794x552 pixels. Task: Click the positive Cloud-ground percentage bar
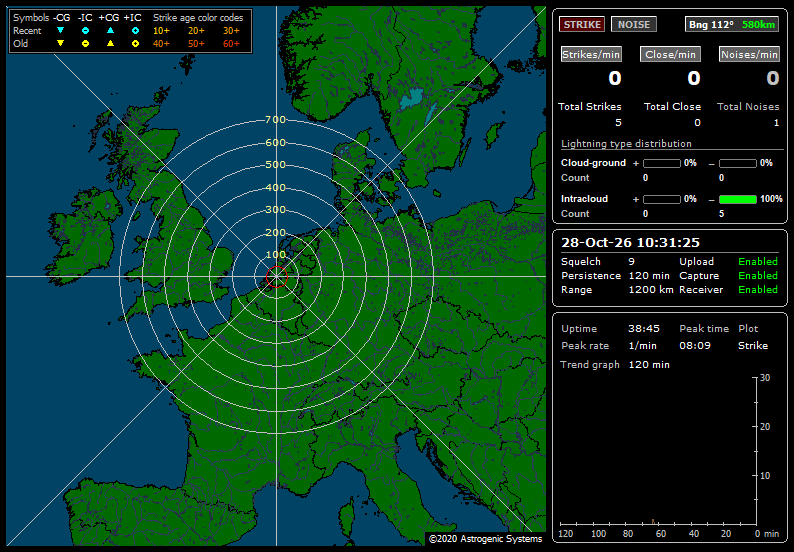pos(662,163)
